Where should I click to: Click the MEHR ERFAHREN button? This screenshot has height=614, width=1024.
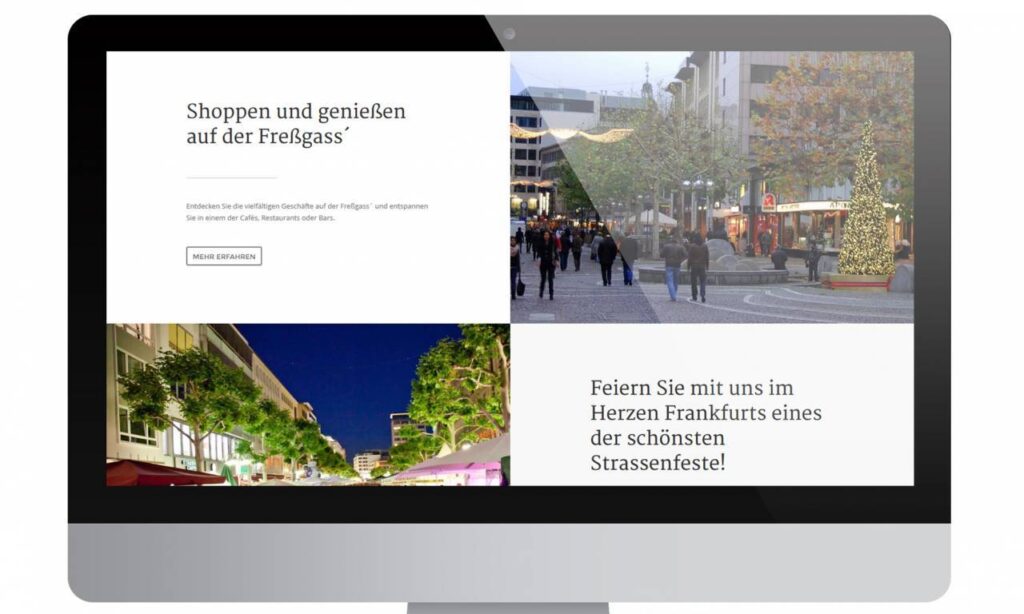pyautogui.click(x=224, y=256)
